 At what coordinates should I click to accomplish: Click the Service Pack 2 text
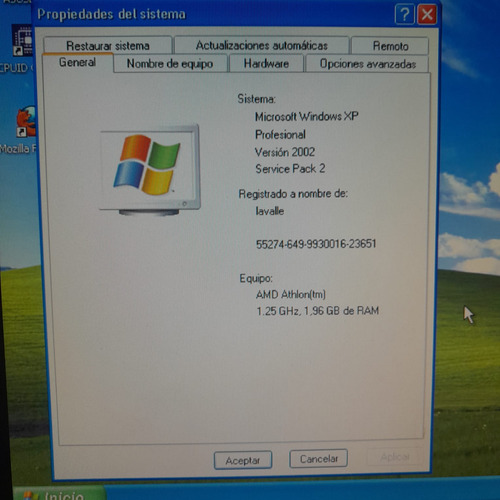pos(290,169)
